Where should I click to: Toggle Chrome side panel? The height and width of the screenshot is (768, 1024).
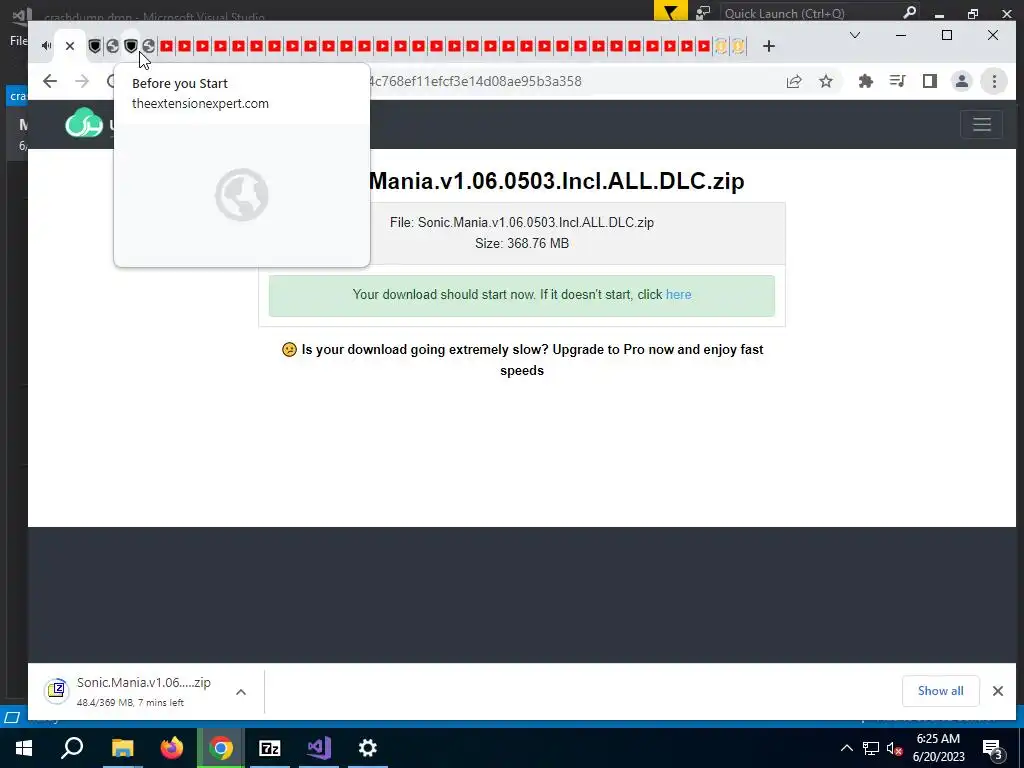pos(929,81)
